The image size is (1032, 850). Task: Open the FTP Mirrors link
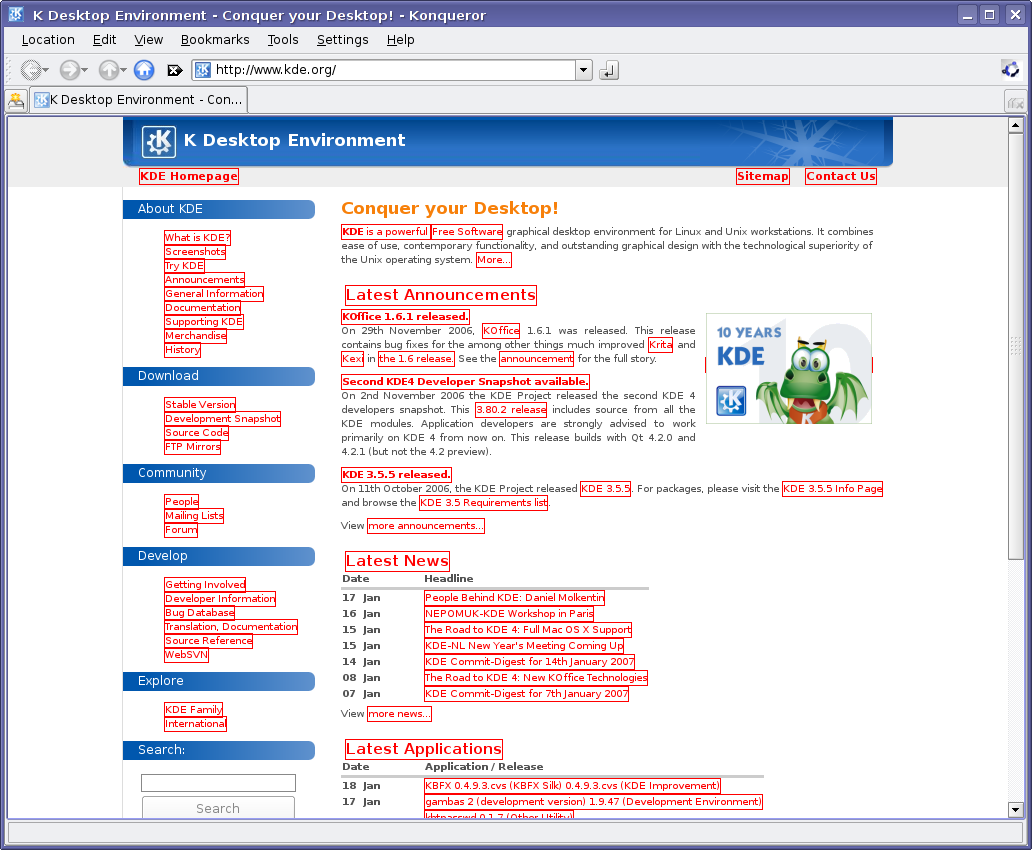pyautogui.click(x=193, y=446)
